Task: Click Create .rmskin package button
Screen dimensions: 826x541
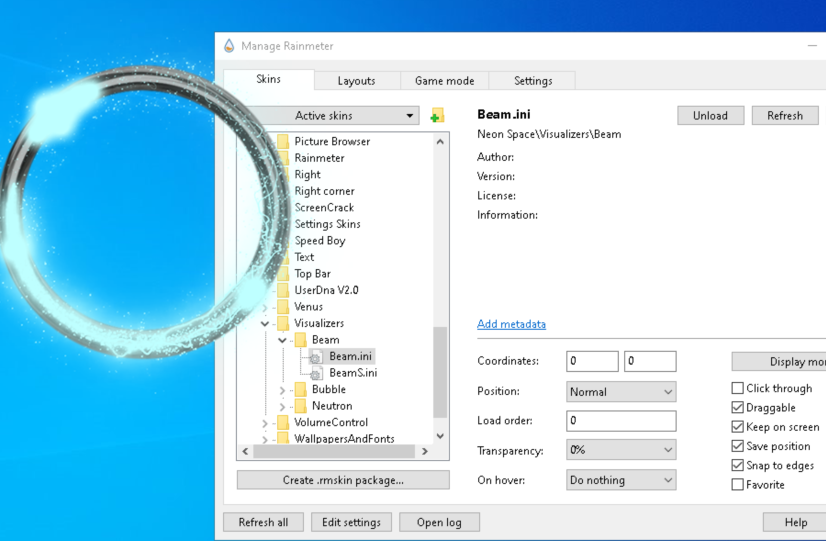Action: 343,480
